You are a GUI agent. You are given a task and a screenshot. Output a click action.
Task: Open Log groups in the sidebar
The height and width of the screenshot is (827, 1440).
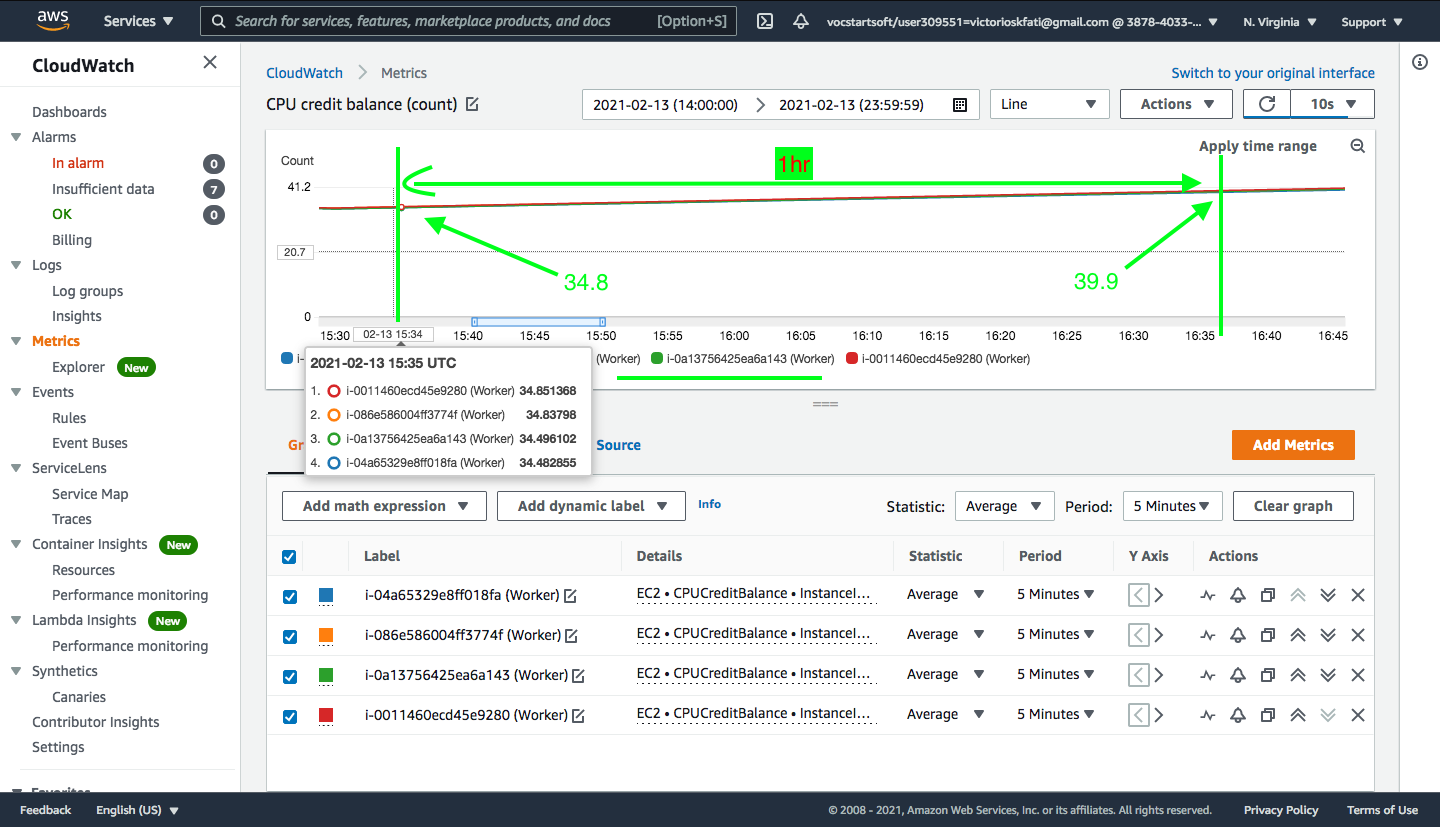(88, 291)
